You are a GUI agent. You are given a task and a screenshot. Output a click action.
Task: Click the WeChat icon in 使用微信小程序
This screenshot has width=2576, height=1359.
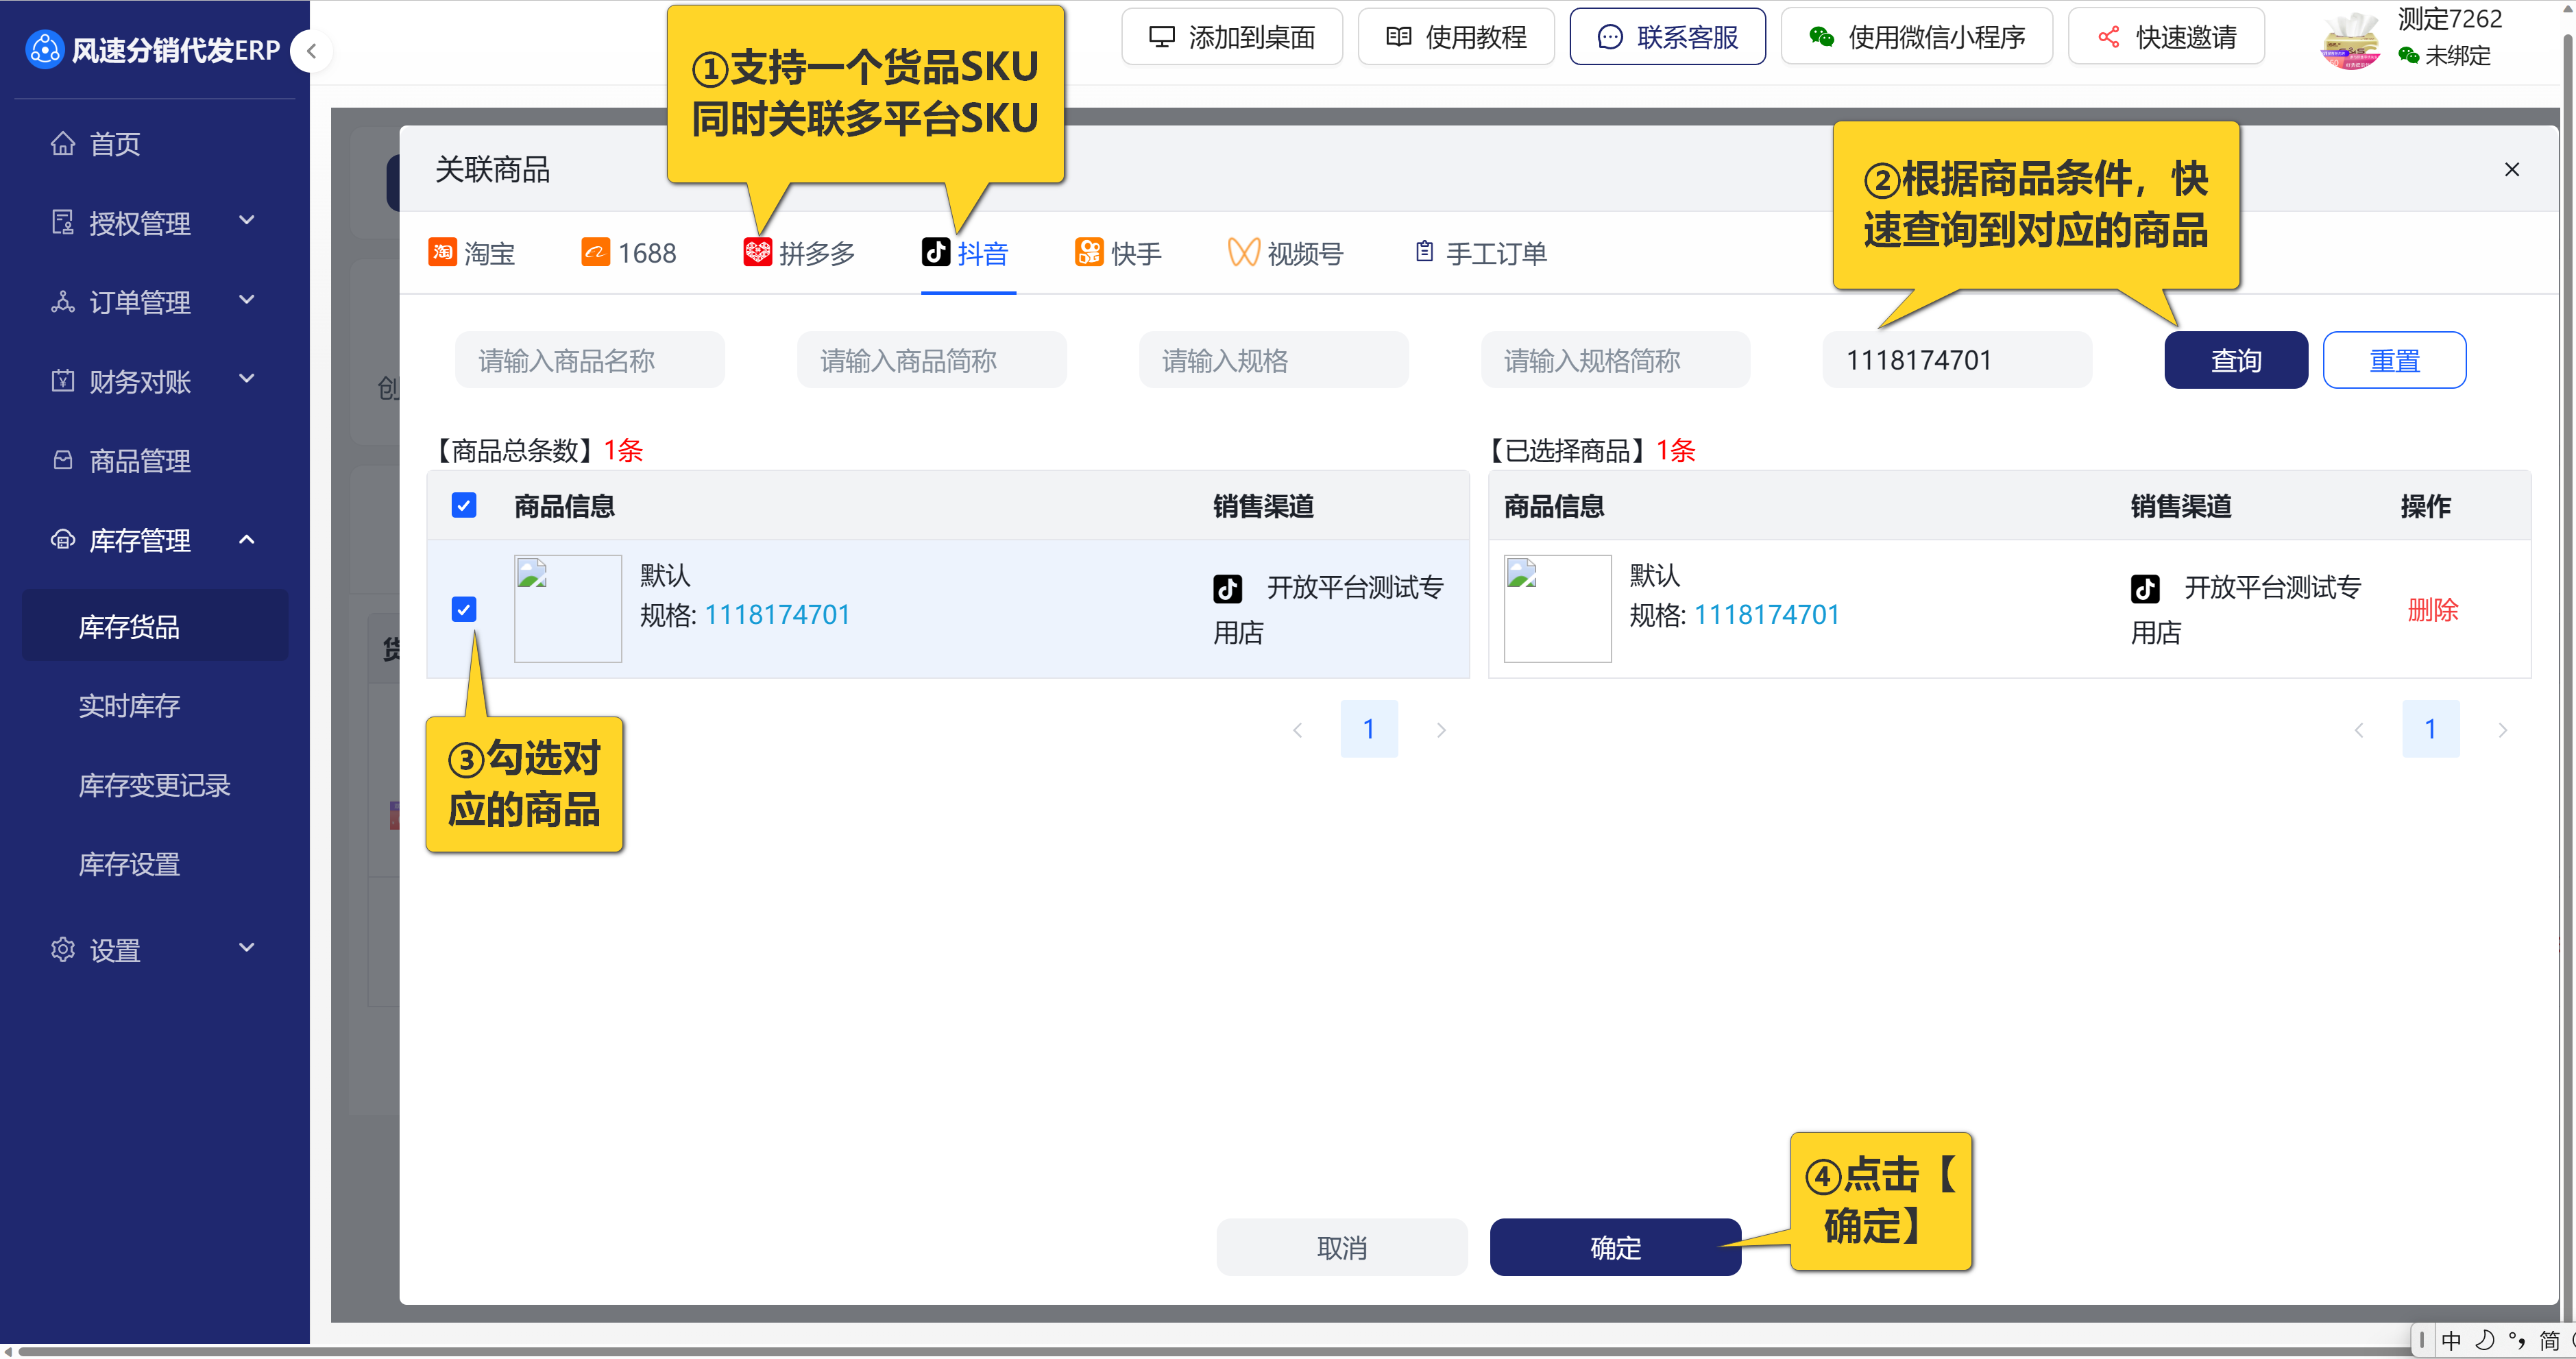pos(1821,37)
